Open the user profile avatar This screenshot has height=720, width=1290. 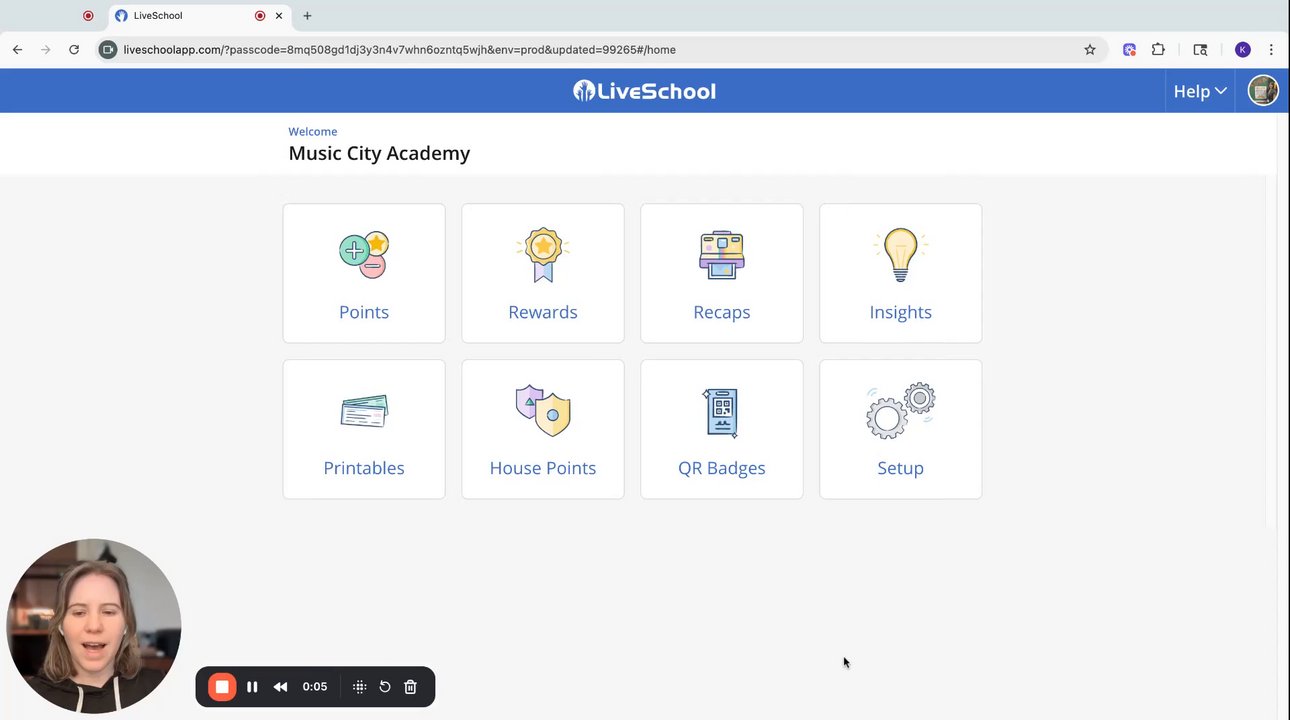[x=1263, y=91]
